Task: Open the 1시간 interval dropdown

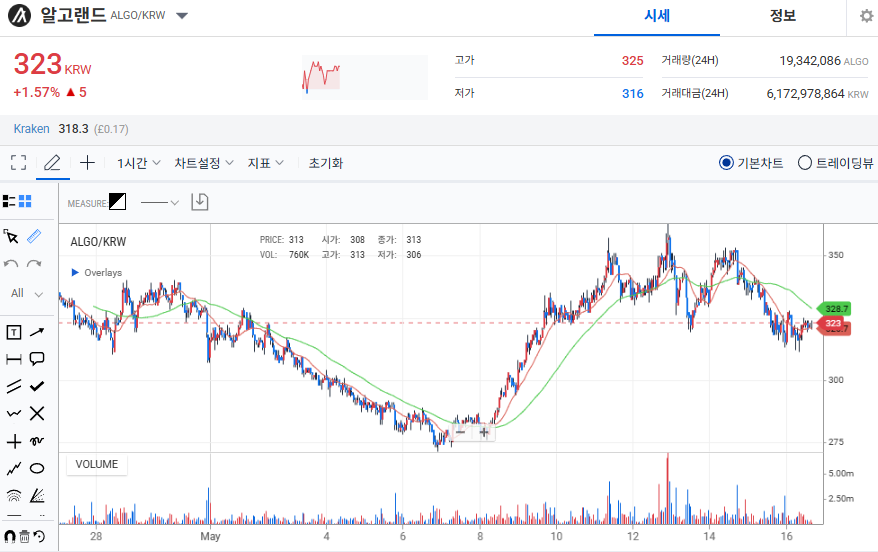Action: (x=139, y=163)
